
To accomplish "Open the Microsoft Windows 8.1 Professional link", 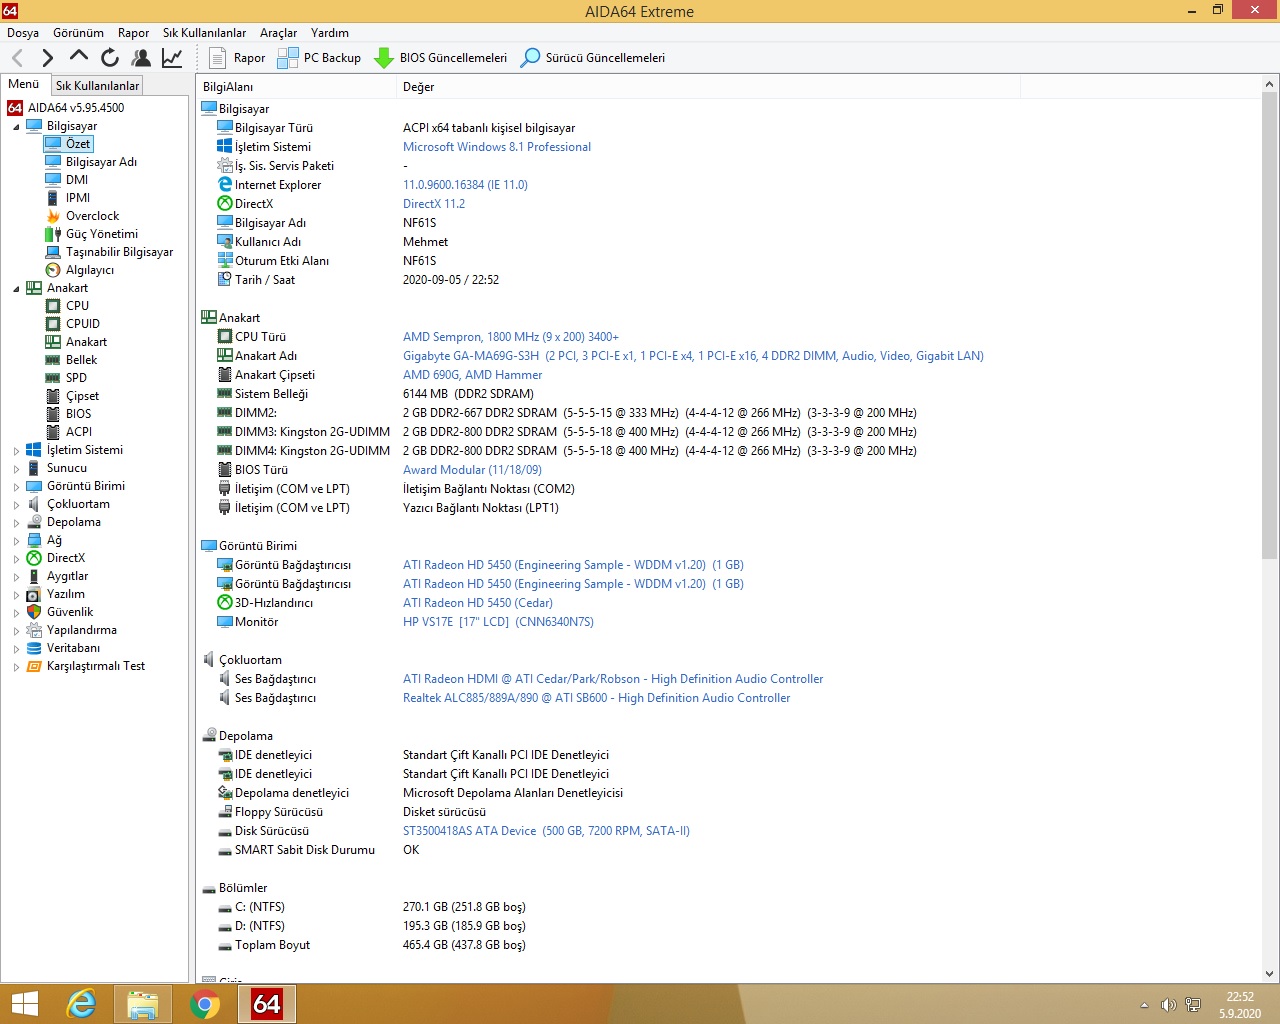I will pos(496,147).
